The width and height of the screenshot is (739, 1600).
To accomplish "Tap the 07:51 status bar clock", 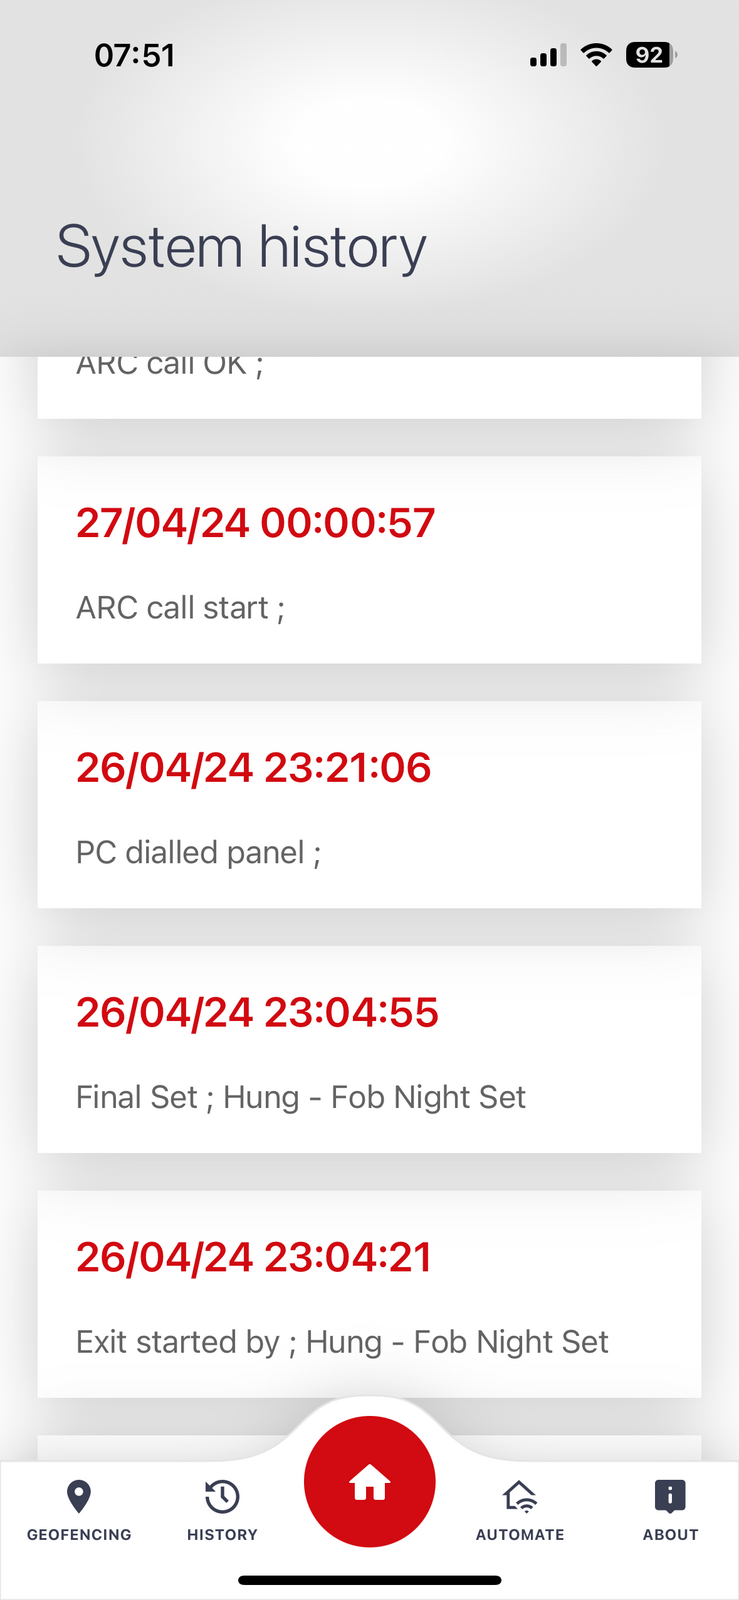I will [x=135, y=55].
